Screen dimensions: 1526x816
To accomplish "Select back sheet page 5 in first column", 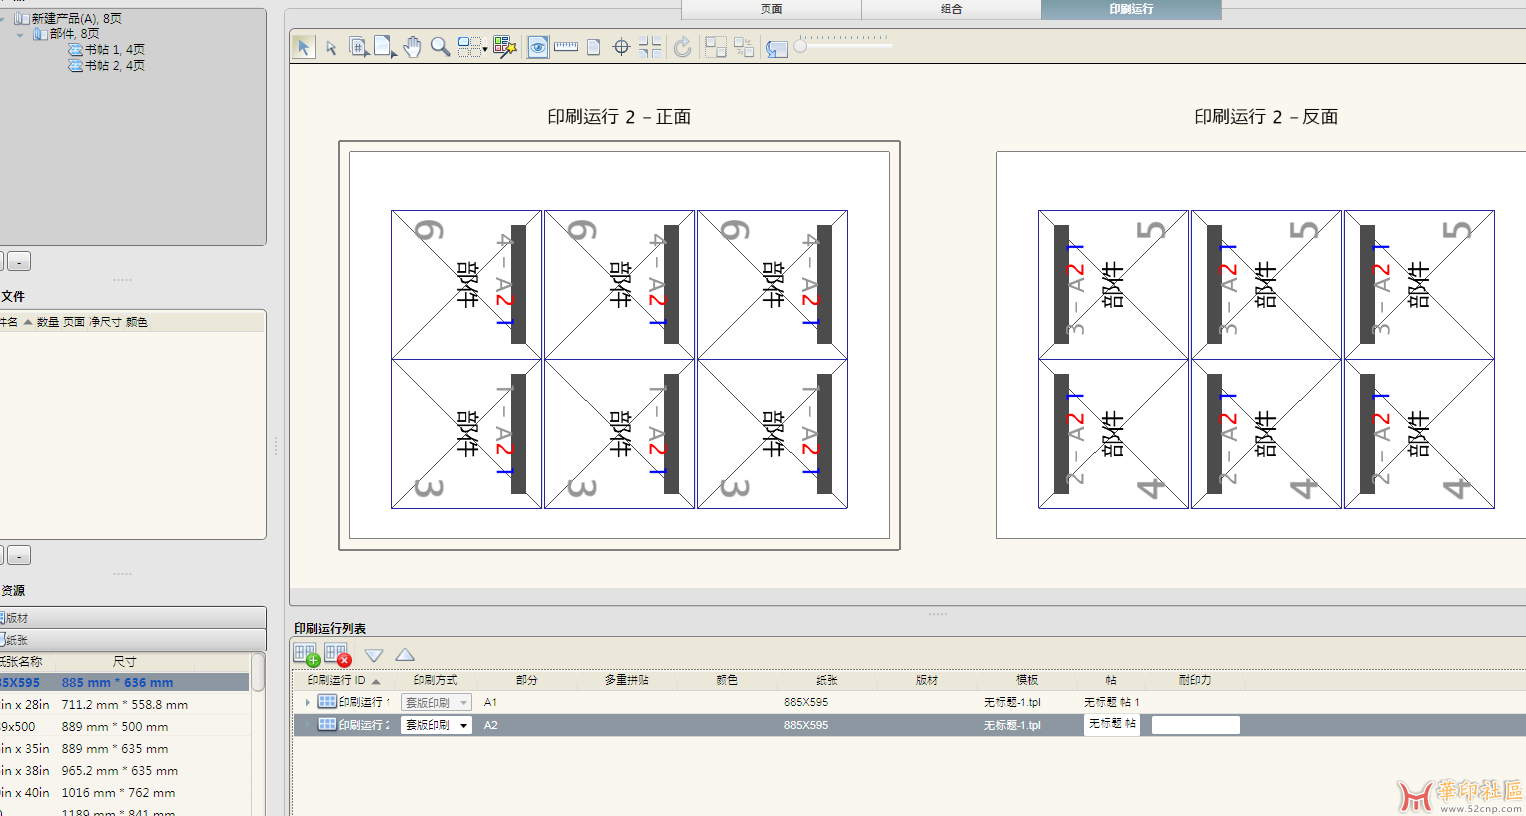I will click(1113, 285).
